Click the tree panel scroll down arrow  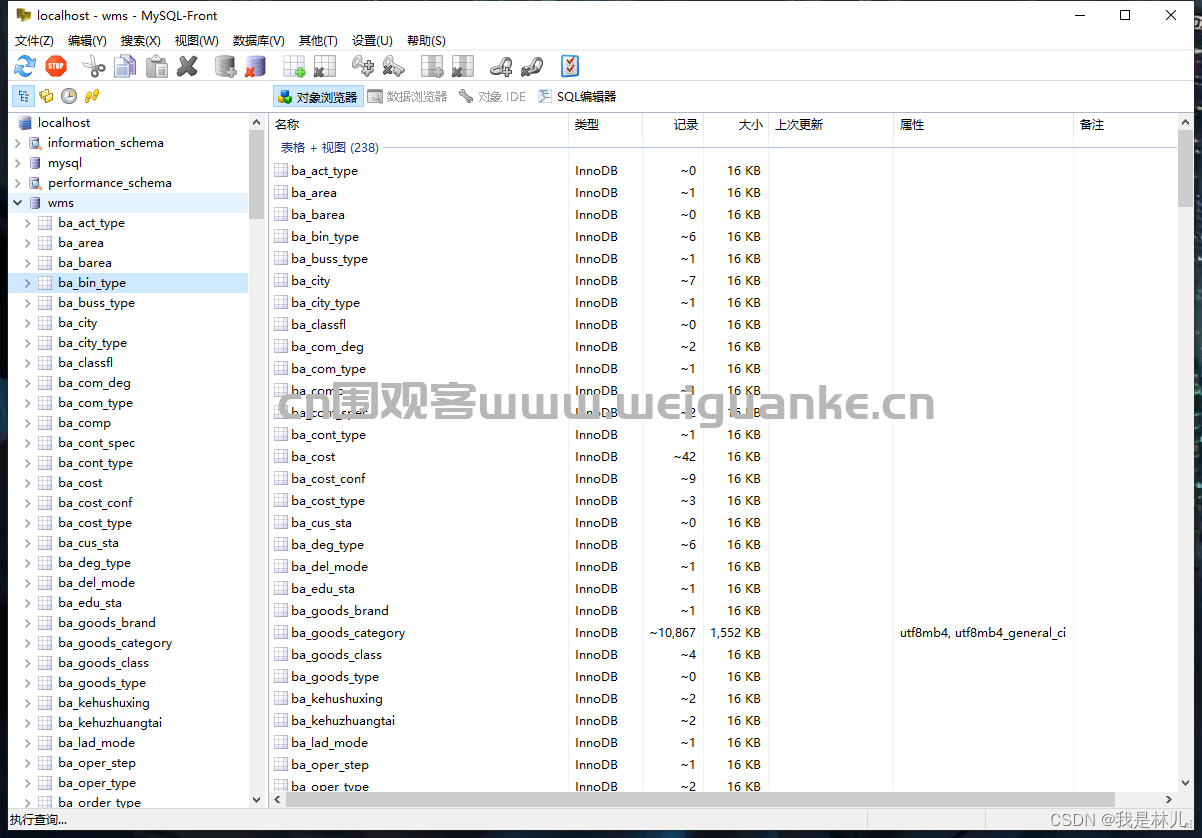(x=256, y=799)
